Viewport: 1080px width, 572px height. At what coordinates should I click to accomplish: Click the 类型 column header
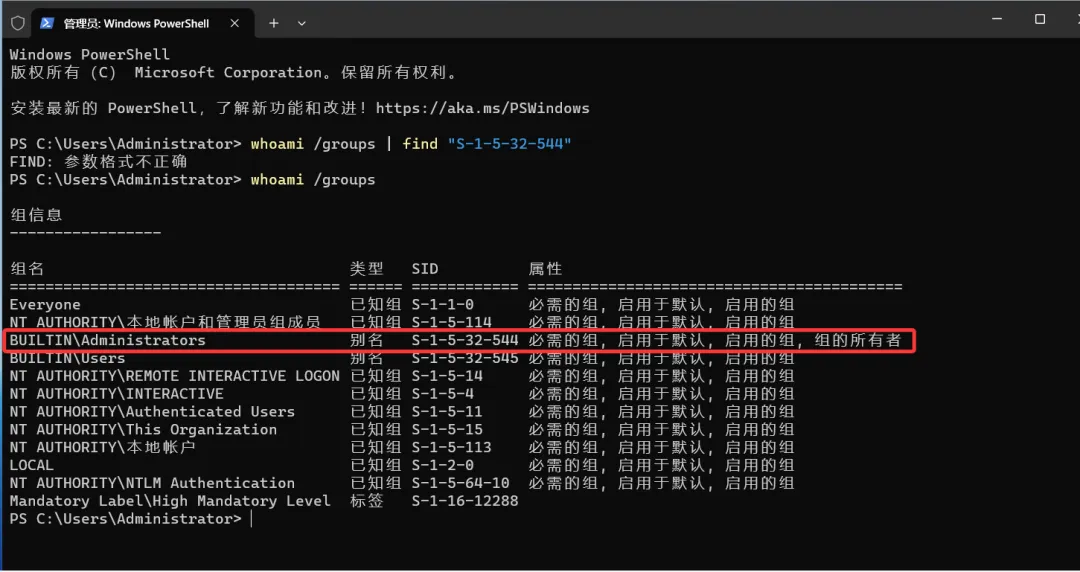[366, 269]
